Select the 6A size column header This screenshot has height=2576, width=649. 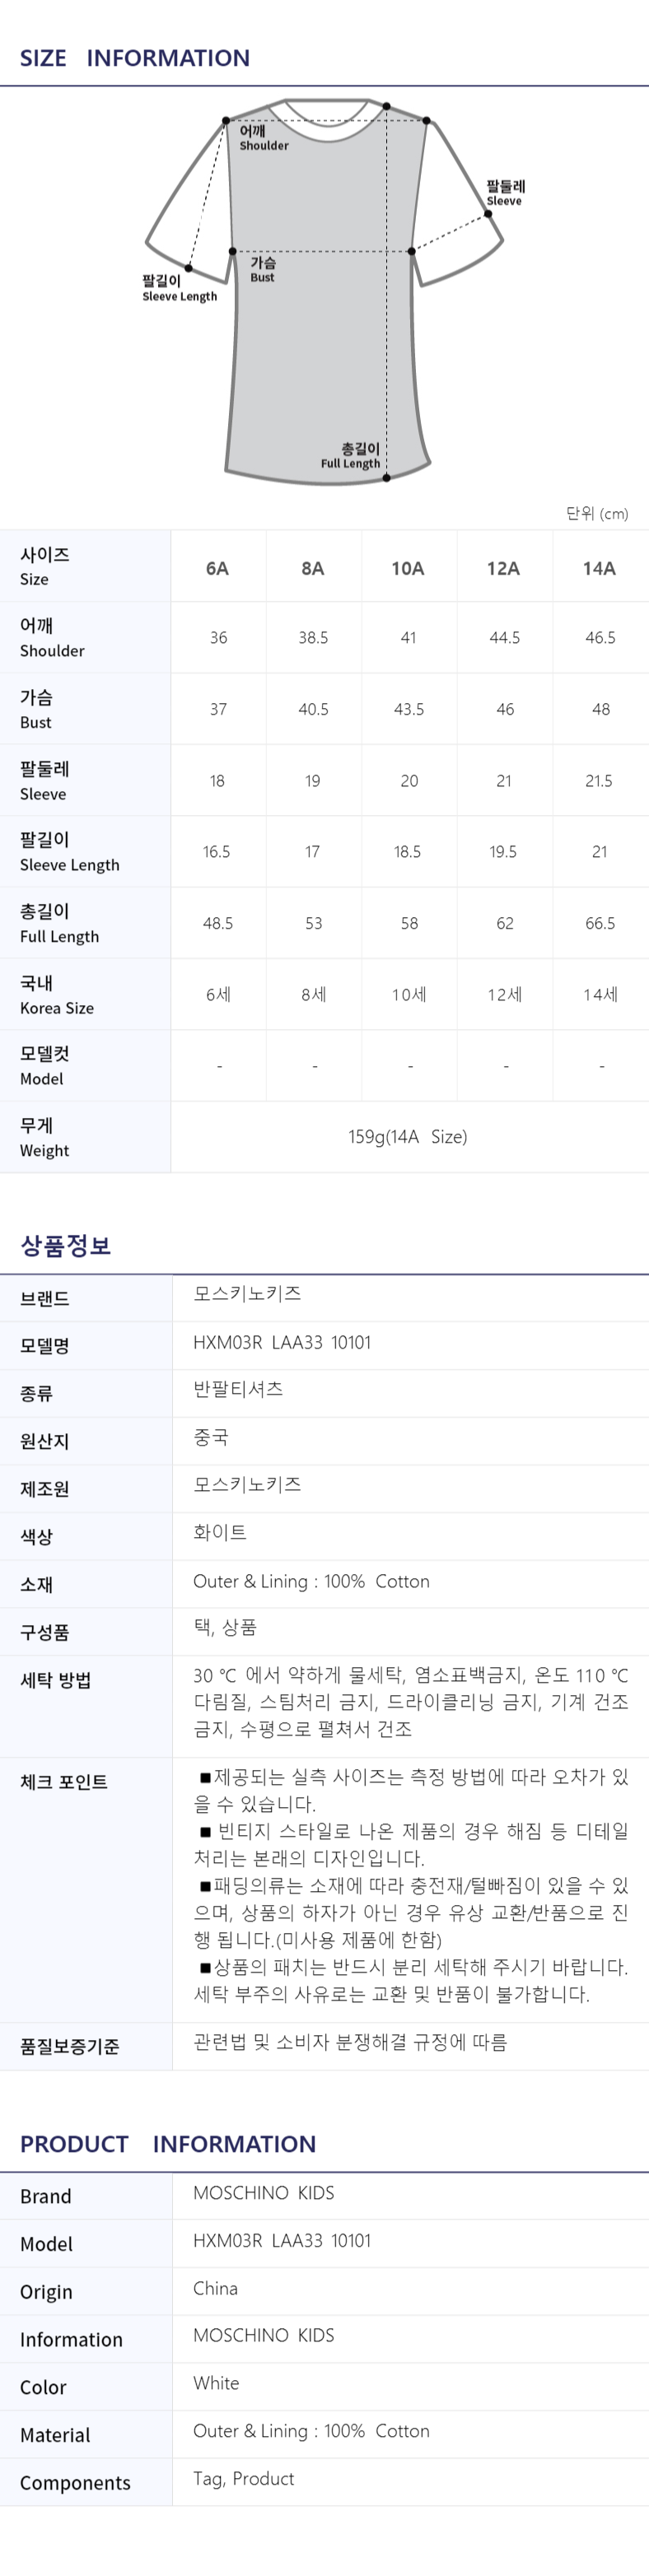coord(218,568)
